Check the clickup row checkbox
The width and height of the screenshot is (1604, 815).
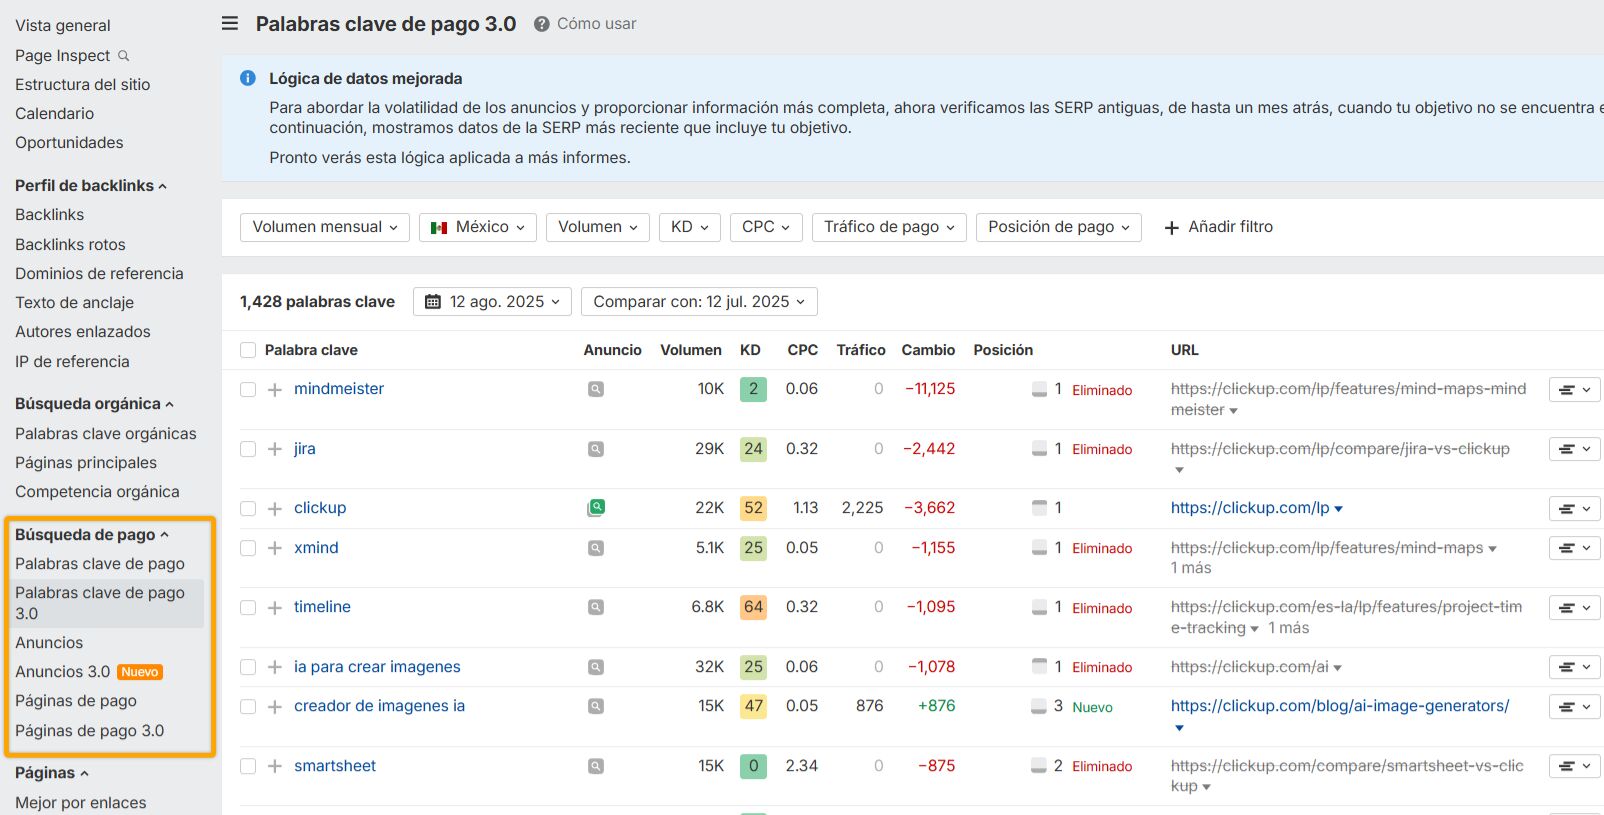click(248, 509)
